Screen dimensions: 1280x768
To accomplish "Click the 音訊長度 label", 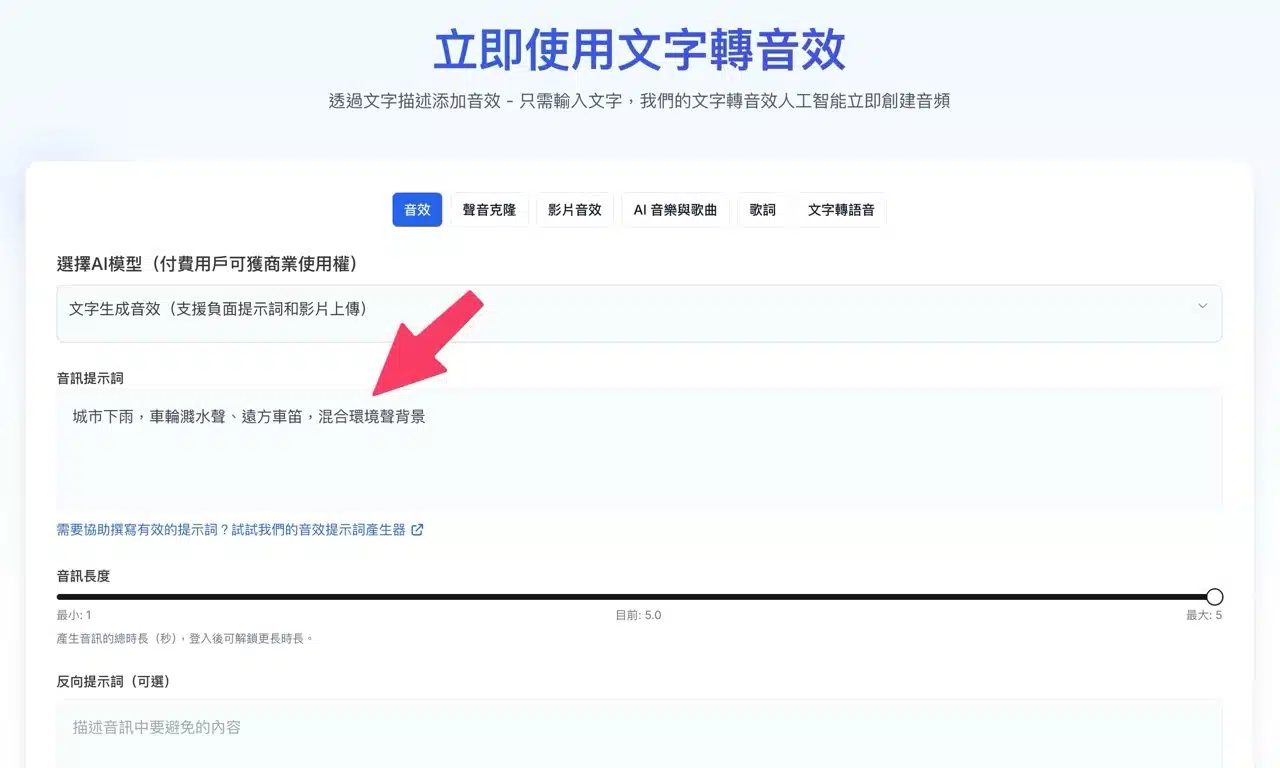I will pos(83,576).
